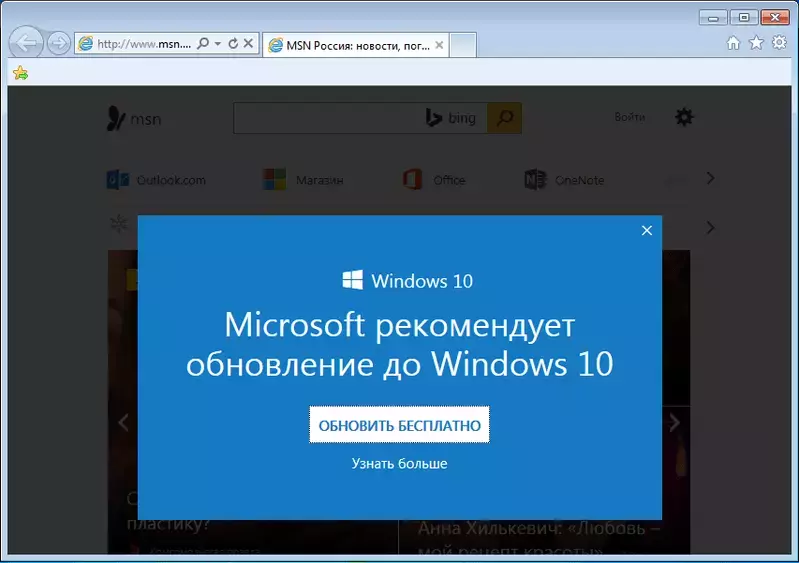Open the Анна Хилькевич news headline
The width and height of the screenshot is (799, 563).
[539, 537]
